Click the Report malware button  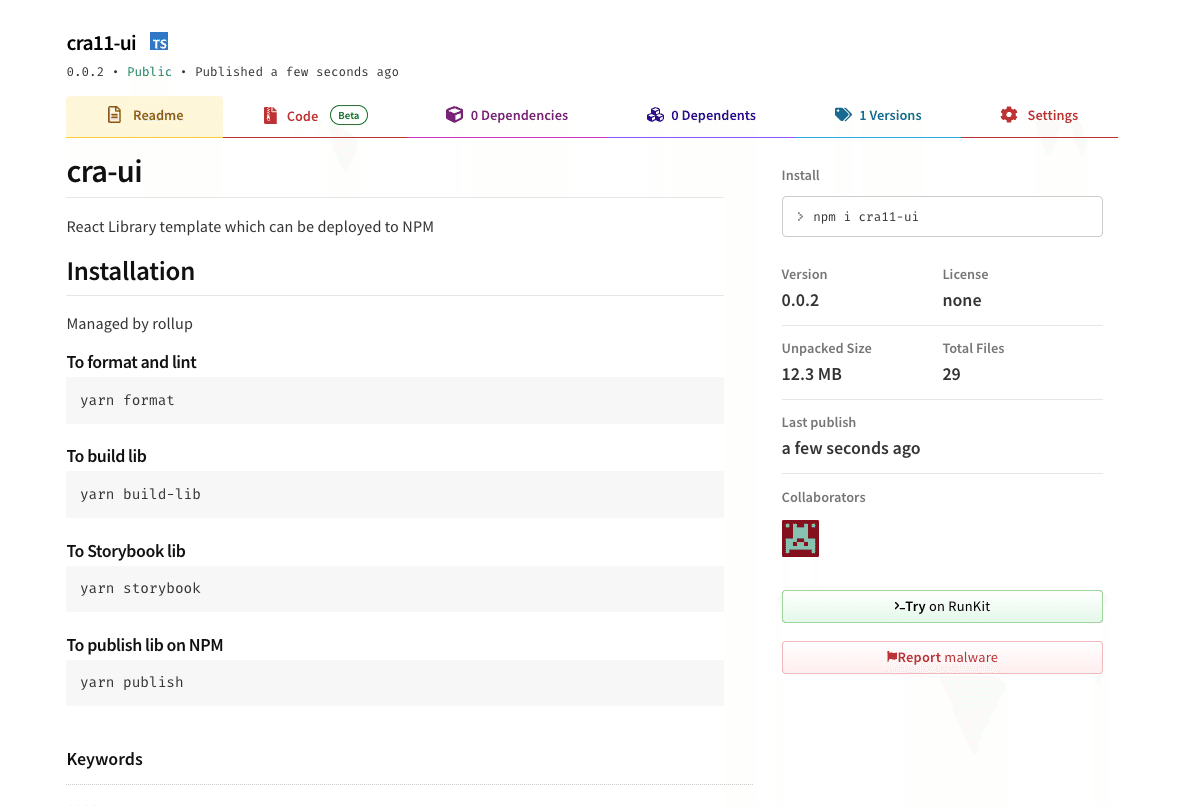[x=942, y=658]
